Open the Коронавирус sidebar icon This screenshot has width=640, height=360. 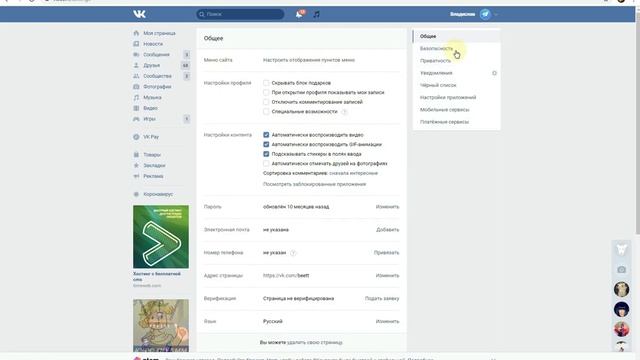tap(136, 194)
